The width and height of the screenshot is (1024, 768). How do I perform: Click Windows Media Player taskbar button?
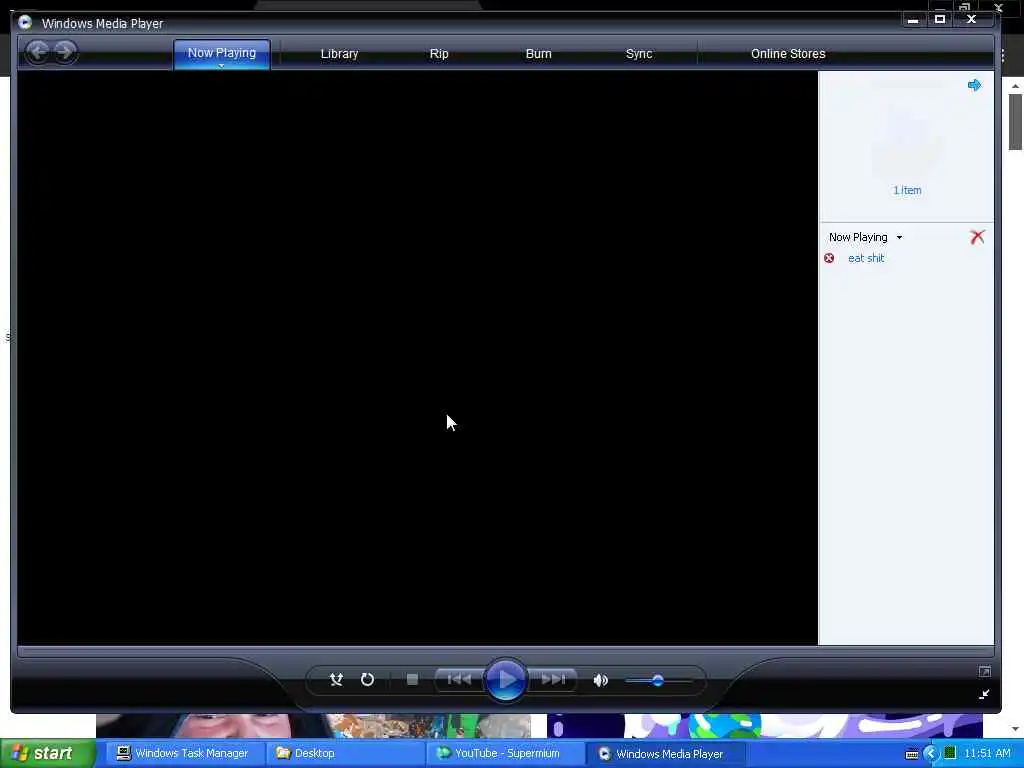[x=665, y=753]
